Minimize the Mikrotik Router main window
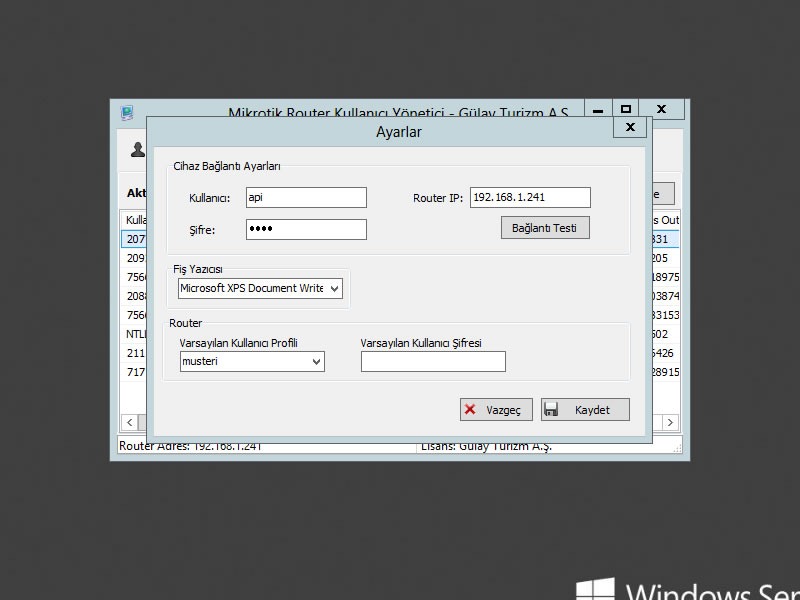 (x=598, y=109)
